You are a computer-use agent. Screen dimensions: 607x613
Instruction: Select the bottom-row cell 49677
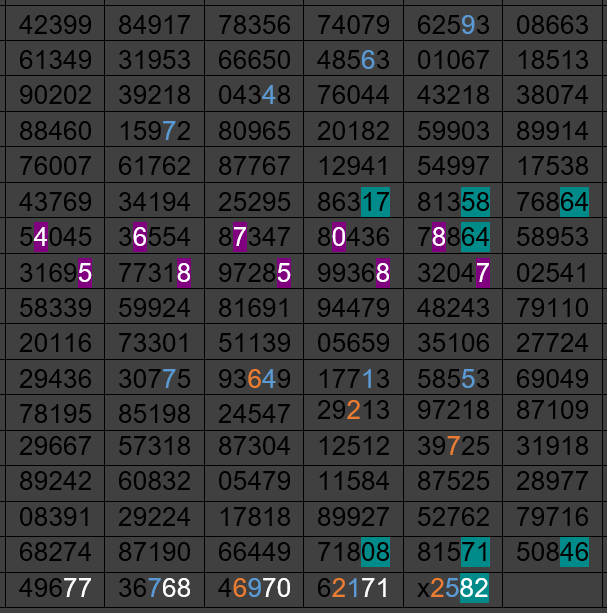click(55, 587)
